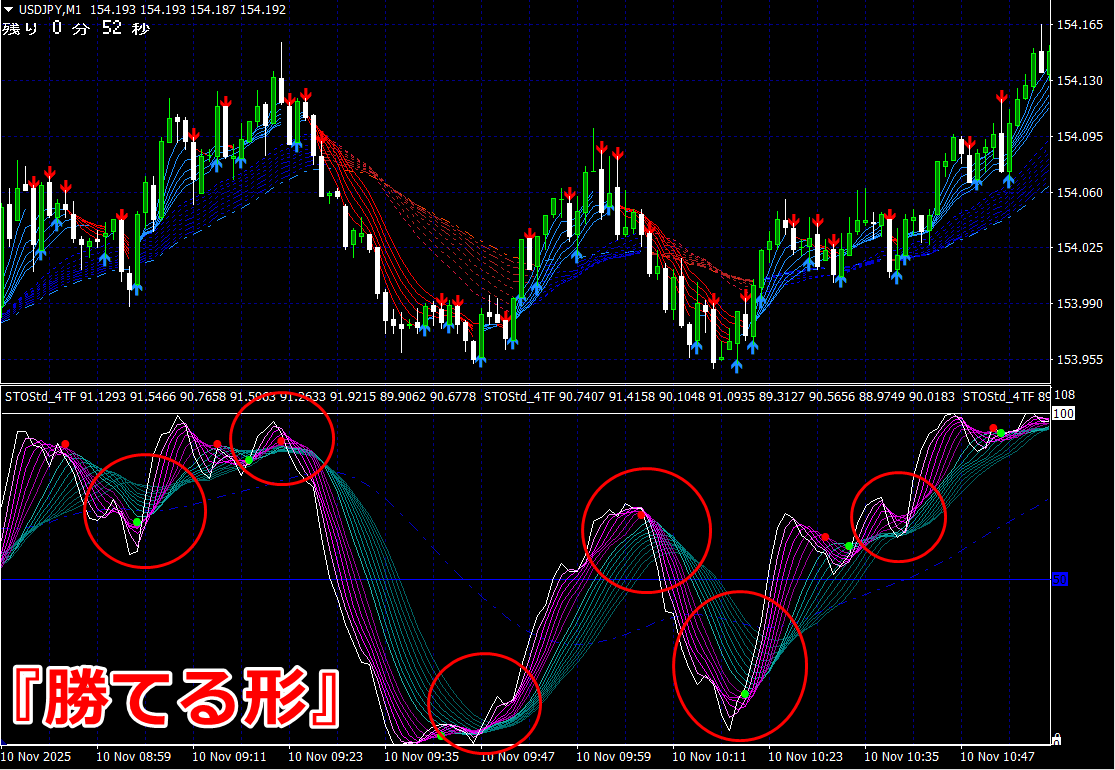This screenshot has width=1115, height=770.
Task: Click the STOStd_4TF 90.7407 indicator label
Action: (x=544, y=397)
